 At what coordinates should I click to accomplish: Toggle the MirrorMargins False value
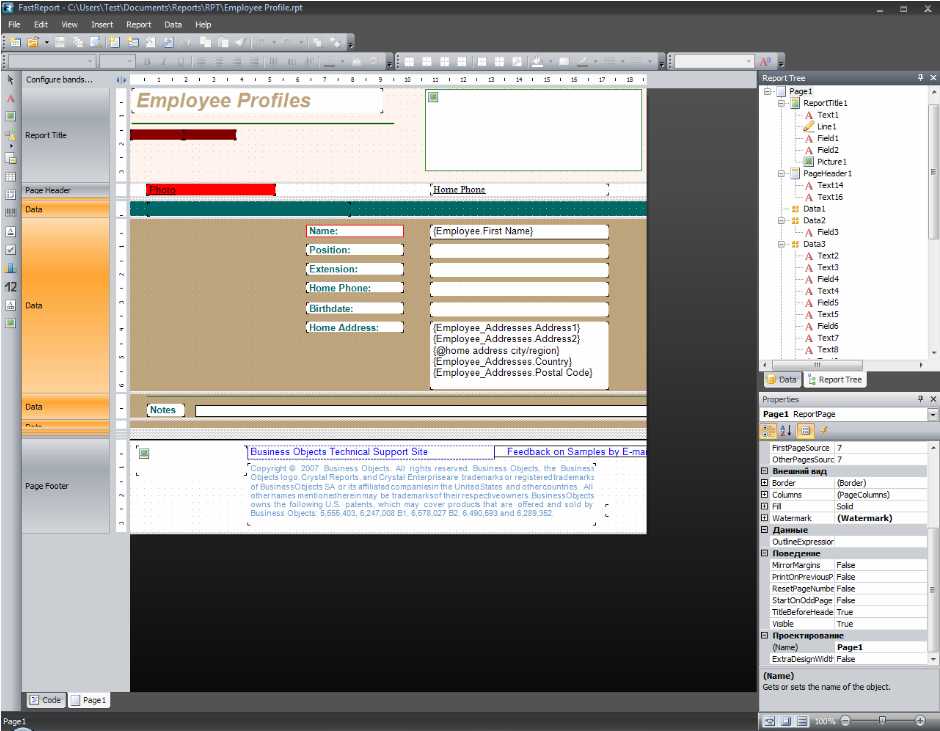pyautogui.click(x=846, y=565)
